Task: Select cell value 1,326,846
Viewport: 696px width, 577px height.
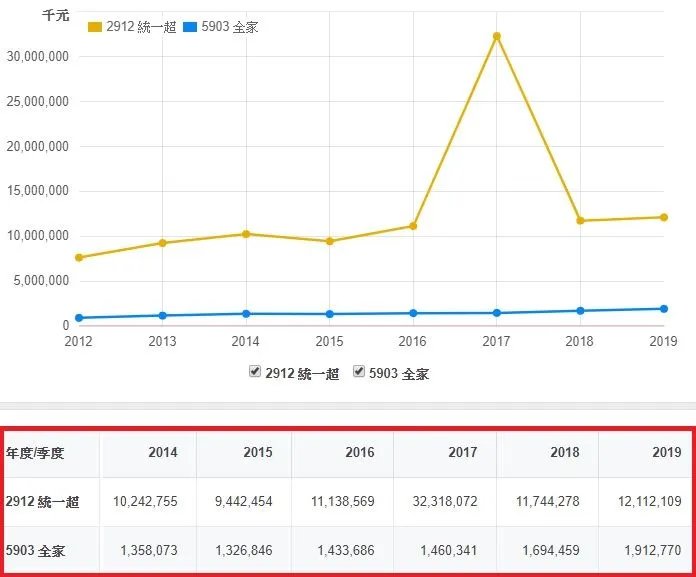Action: point(244,550)
